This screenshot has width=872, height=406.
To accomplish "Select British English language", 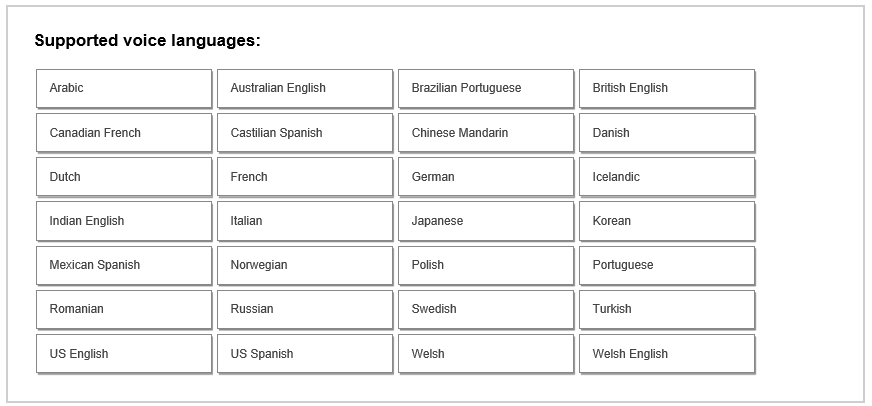I will (x=667, y=88).
